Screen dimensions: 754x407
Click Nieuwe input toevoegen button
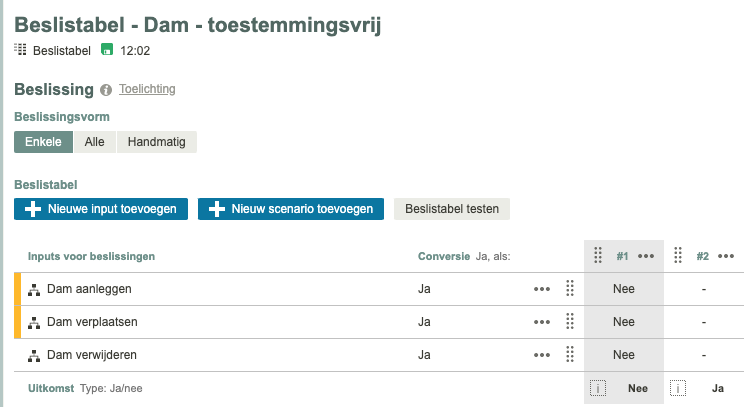click(x=100, y=209)
